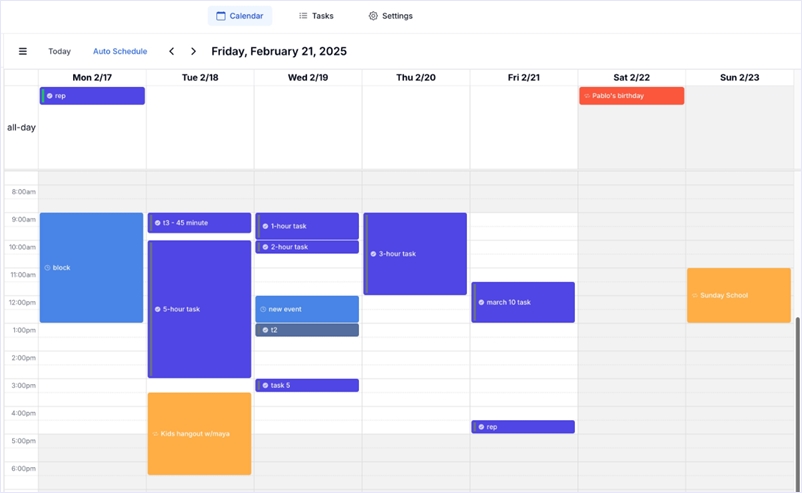
Task: Switch to the Tasks tab
Action: click(316, 16)
